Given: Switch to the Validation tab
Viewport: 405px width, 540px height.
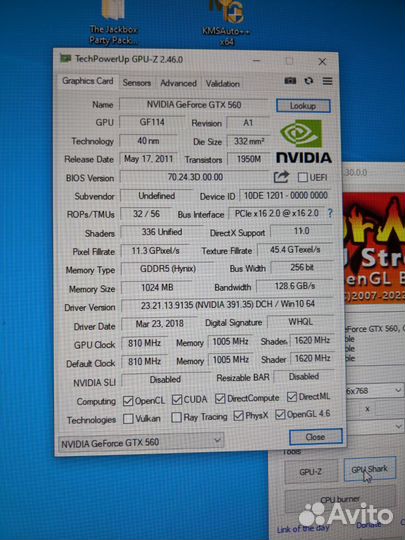Looking at the screenshot, I should coord(222,84).
